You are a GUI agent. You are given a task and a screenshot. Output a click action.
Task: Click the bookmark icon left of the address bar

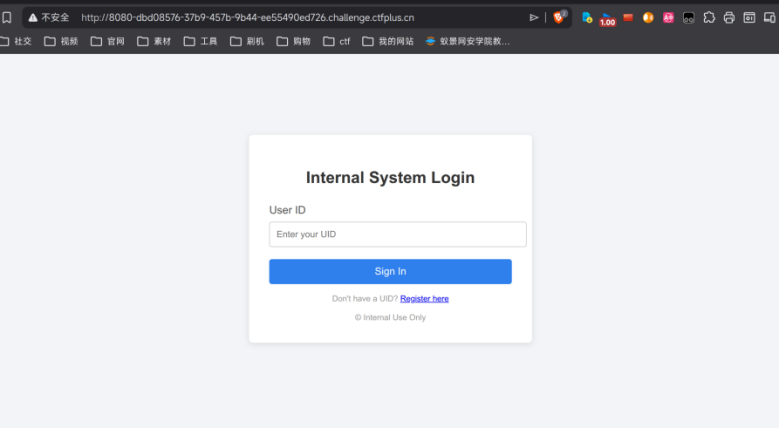coord(7,17)
